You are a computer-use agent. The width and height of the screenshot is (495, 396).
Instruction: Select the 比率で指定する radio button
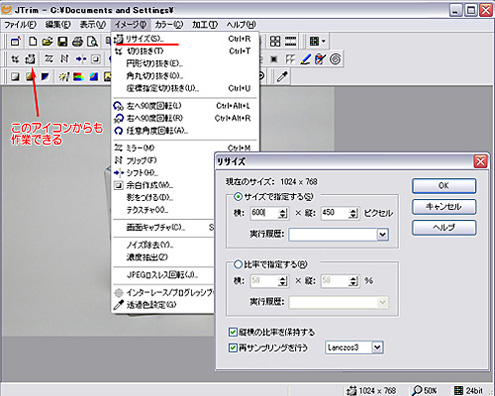point(238,265)
